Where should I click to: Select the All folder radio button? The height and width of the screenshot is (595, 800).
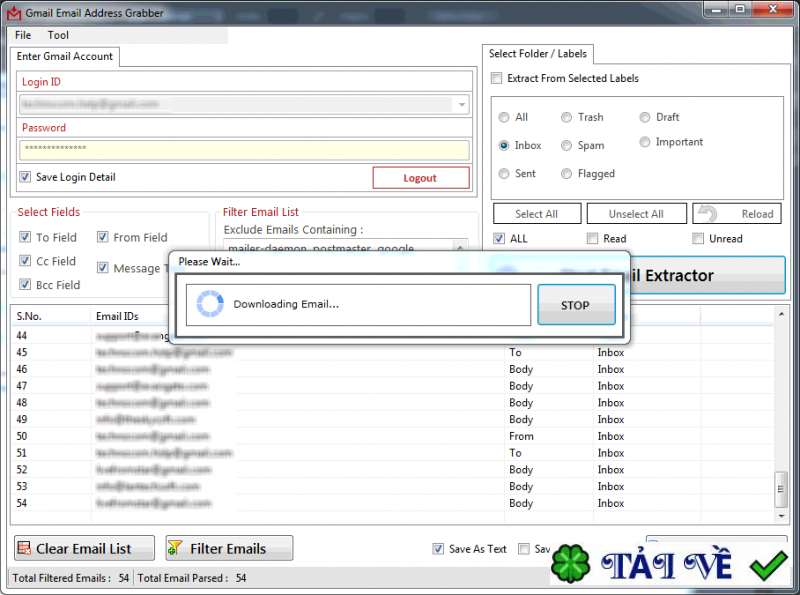point(504,117)
